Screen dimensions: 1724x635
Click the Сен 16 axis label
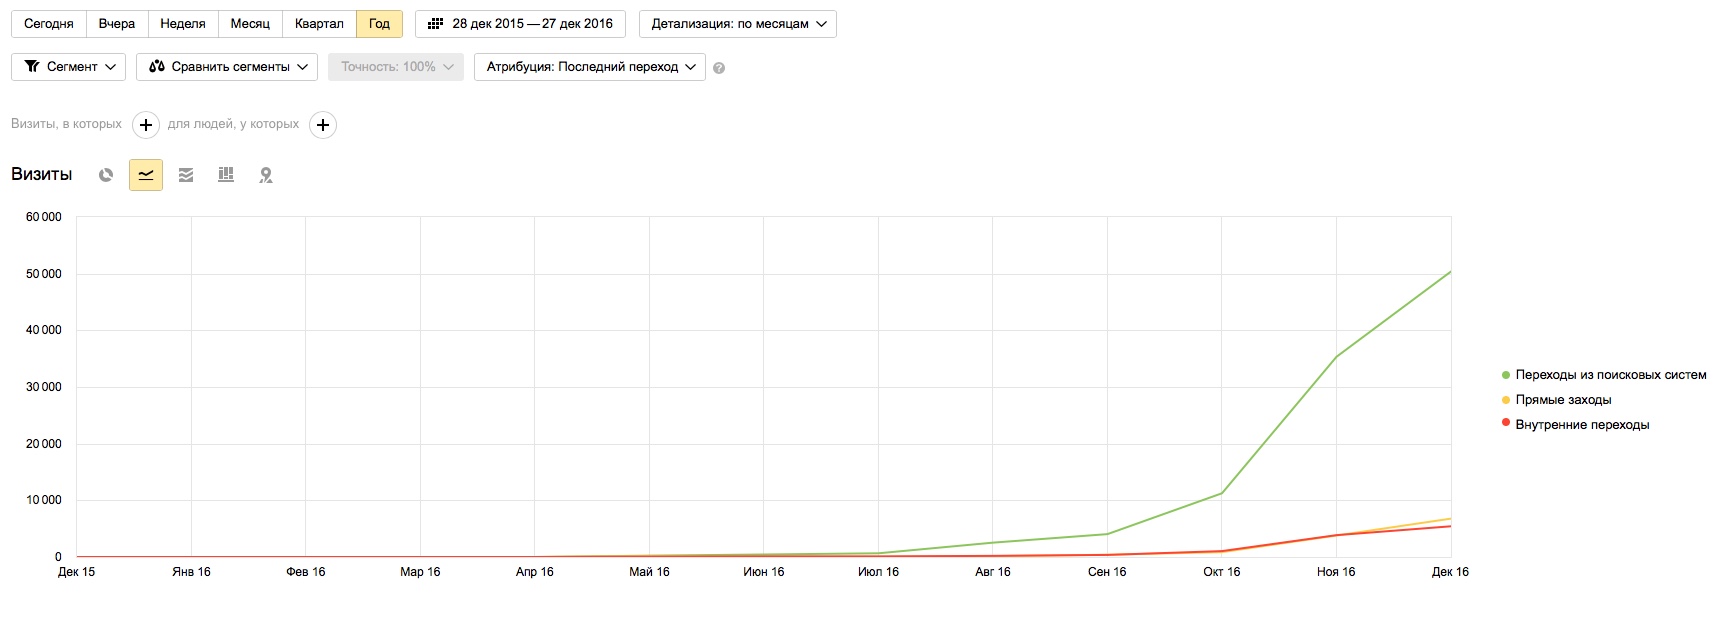[1107, 572]
